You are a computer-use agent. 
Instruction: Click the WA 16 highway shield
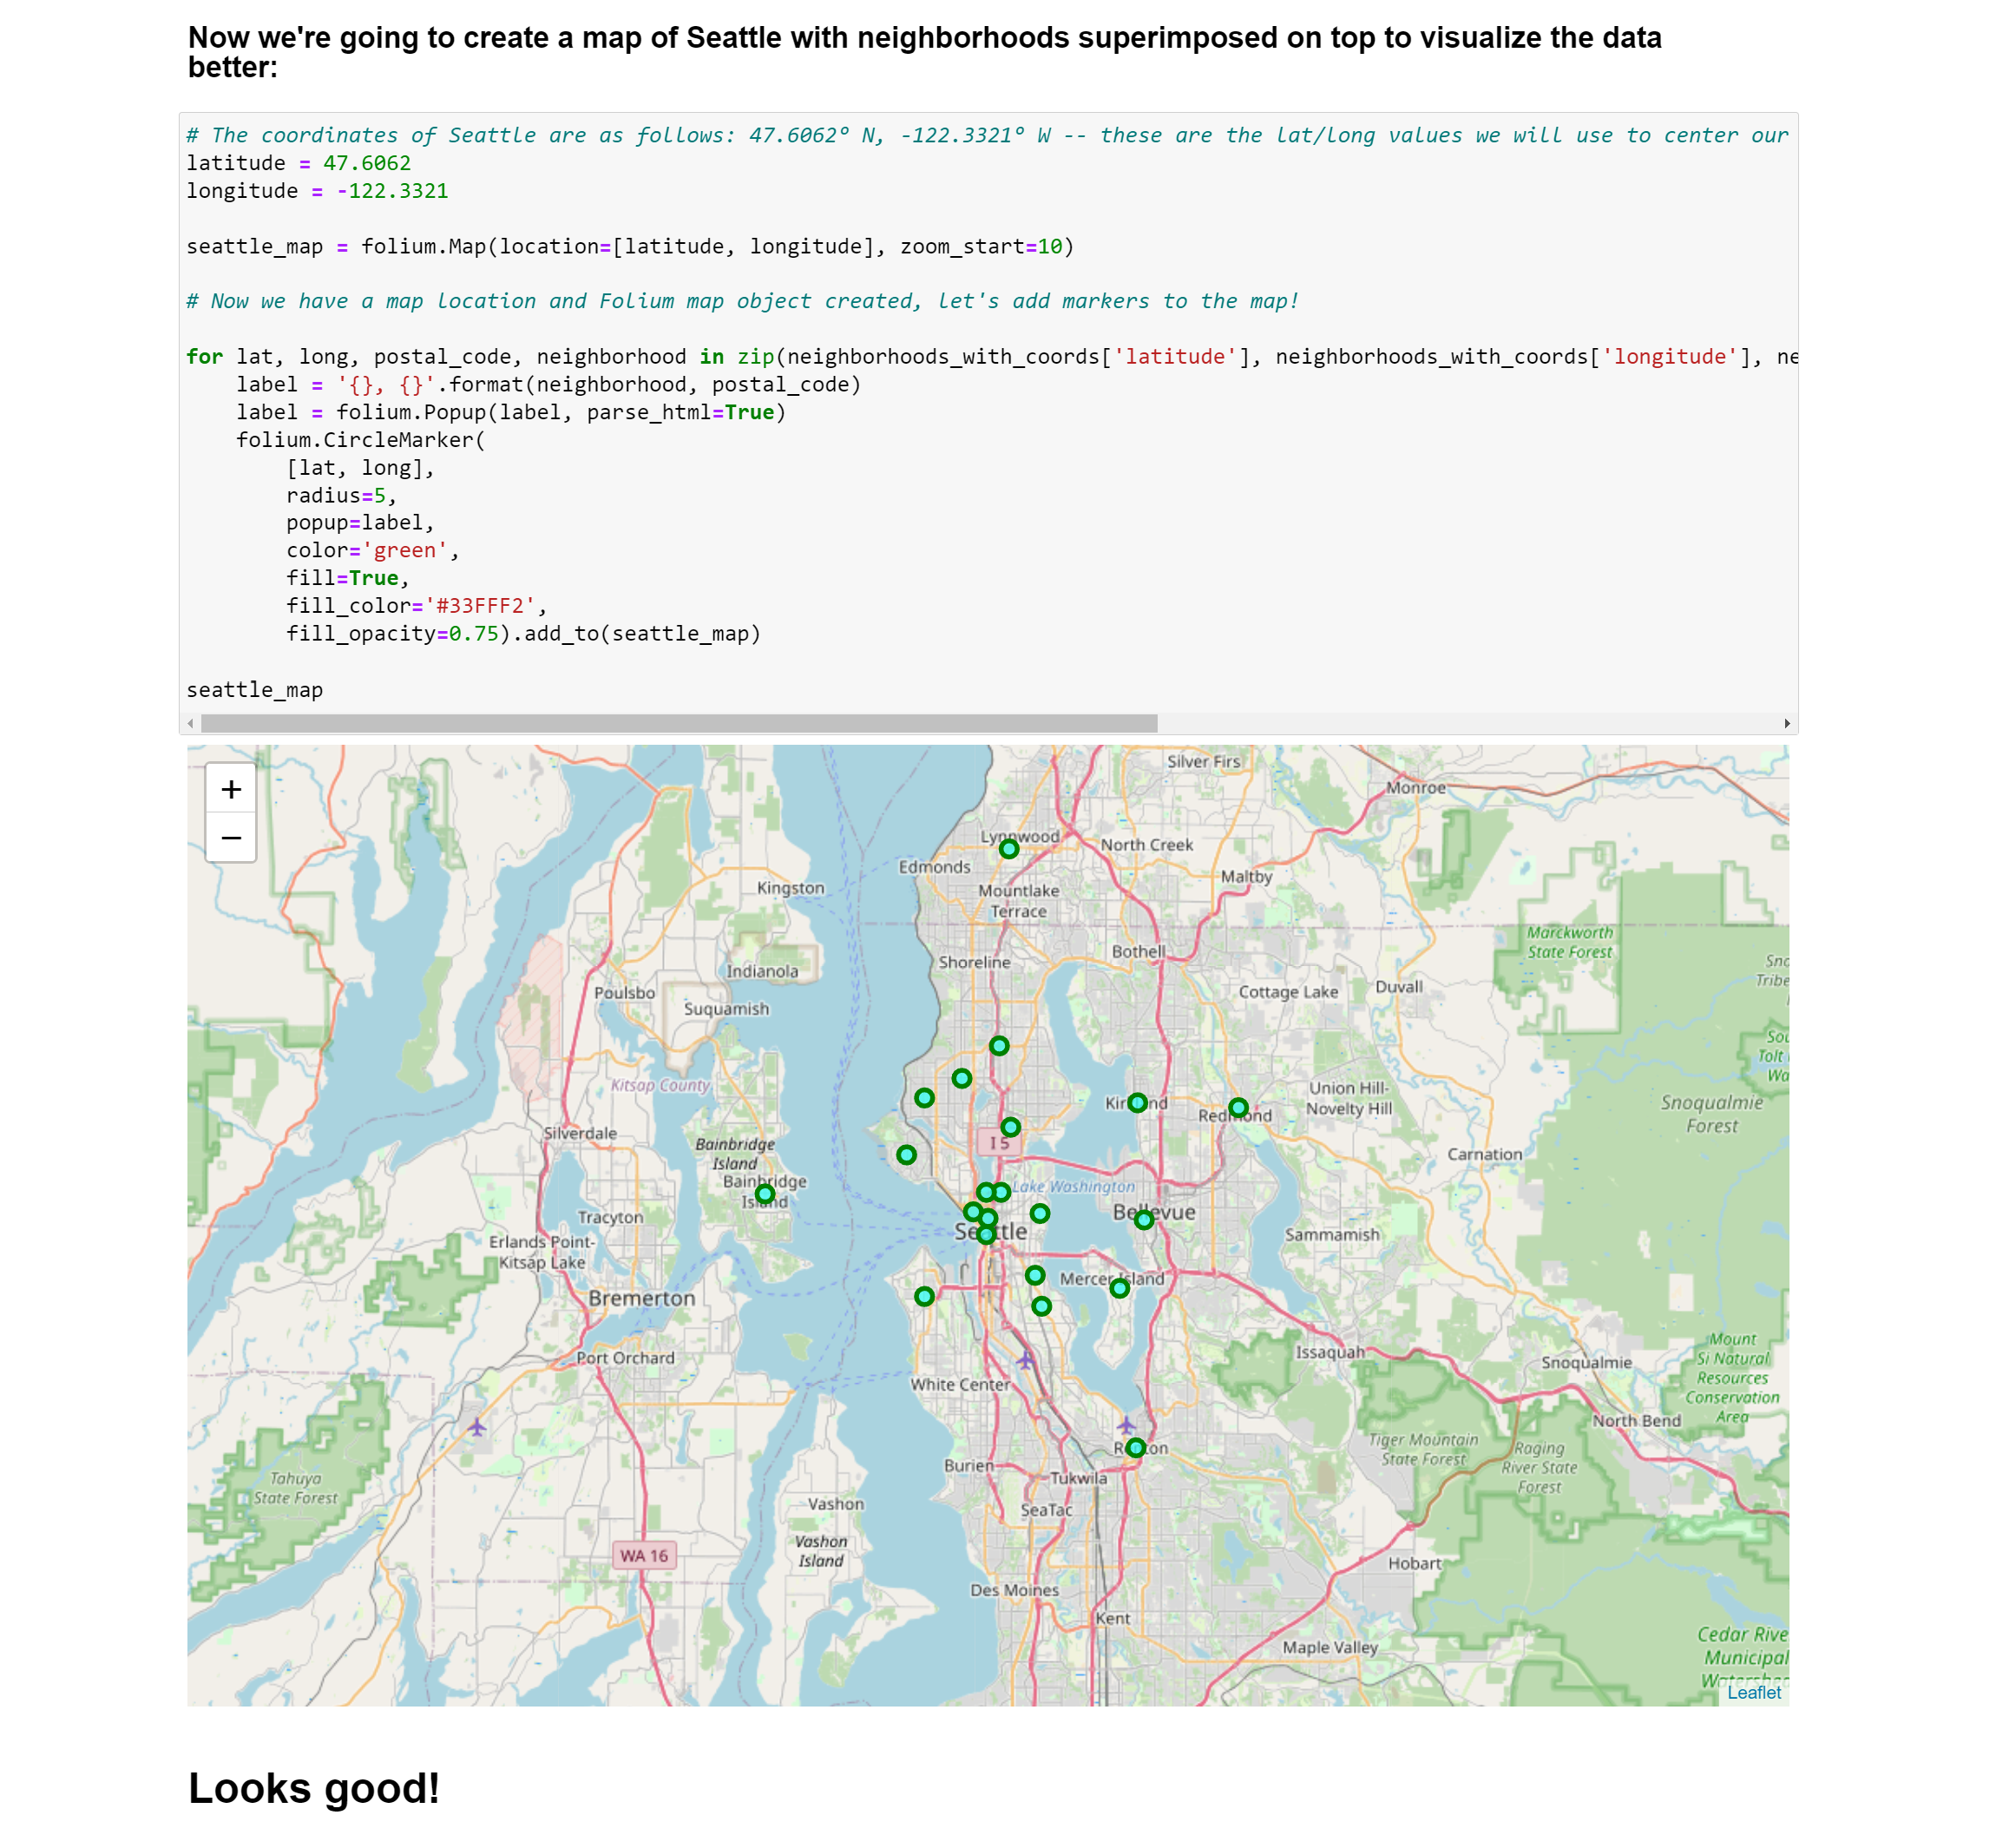(x=644, y=1555)
